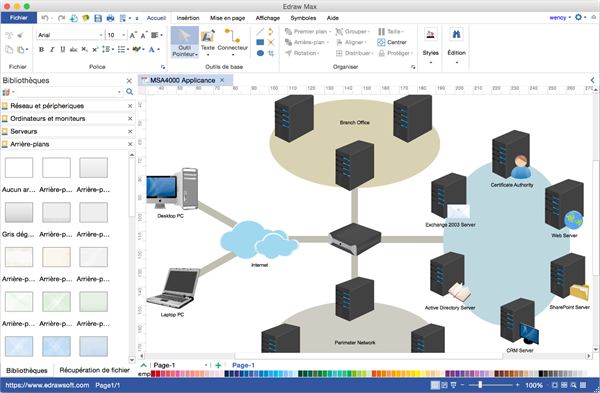
Task: Increase font size with the larger A icon
Action: point(133,35)
